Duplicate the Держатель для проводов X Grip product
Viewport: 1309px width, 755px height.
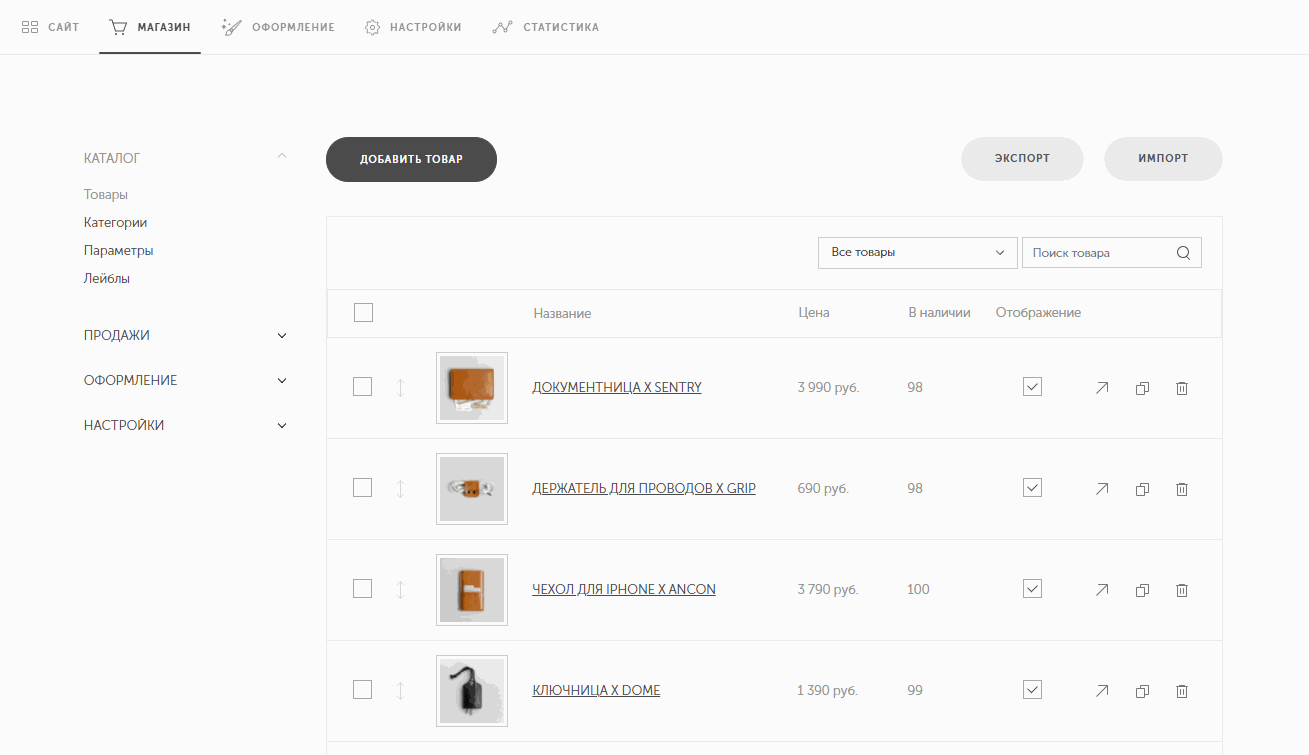pyautogui.click(x=1142, y=489)
